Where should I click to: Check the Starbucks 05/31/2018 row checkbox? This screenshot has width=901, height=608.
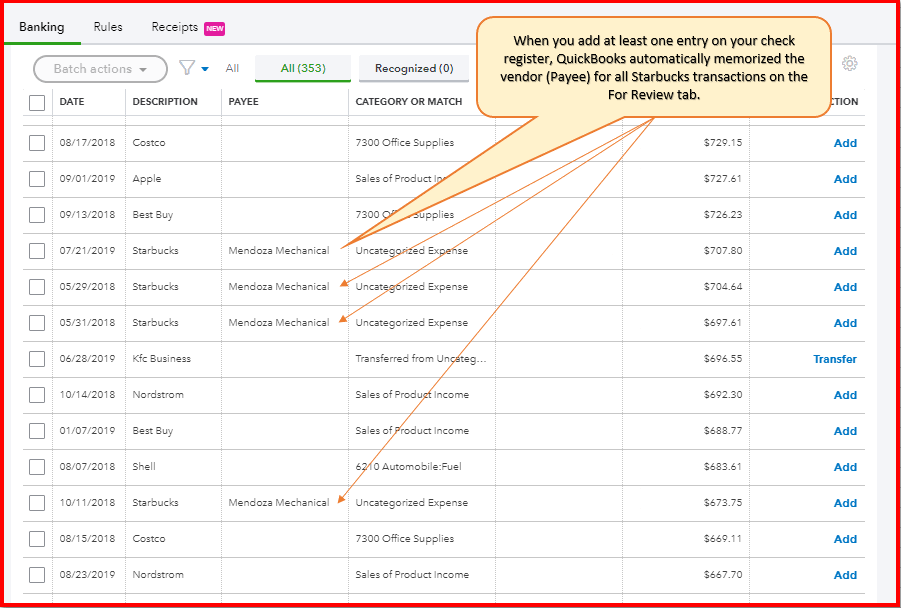(x=37, y=322)
